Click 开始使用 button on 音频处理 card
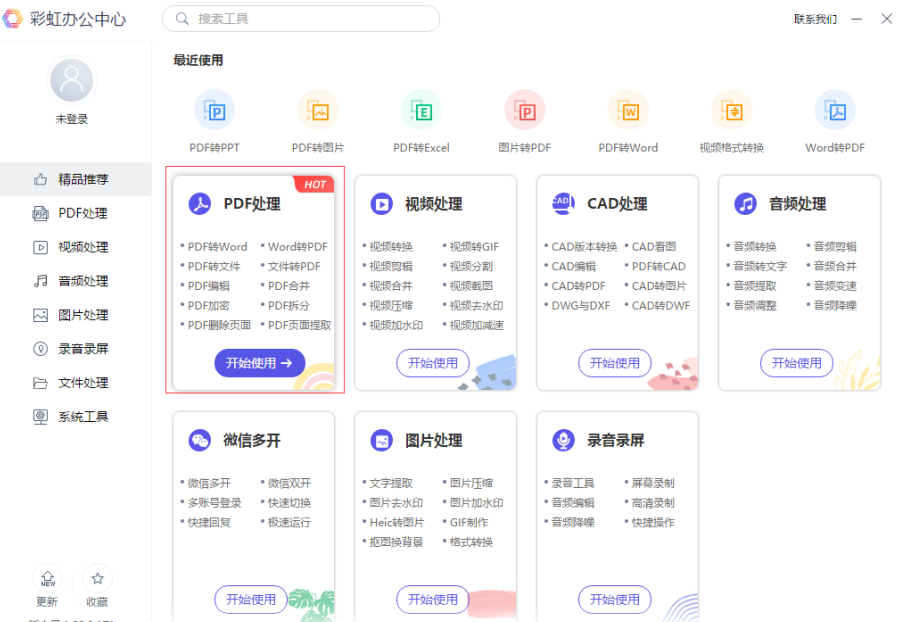 797,363
